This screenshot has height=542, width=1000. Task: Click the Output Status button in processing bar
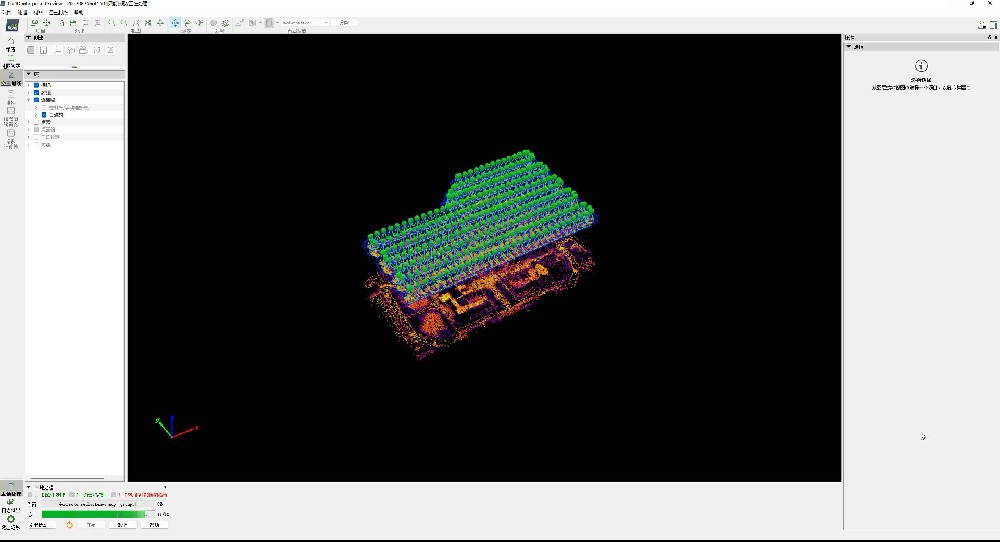[x=42, y=525]
